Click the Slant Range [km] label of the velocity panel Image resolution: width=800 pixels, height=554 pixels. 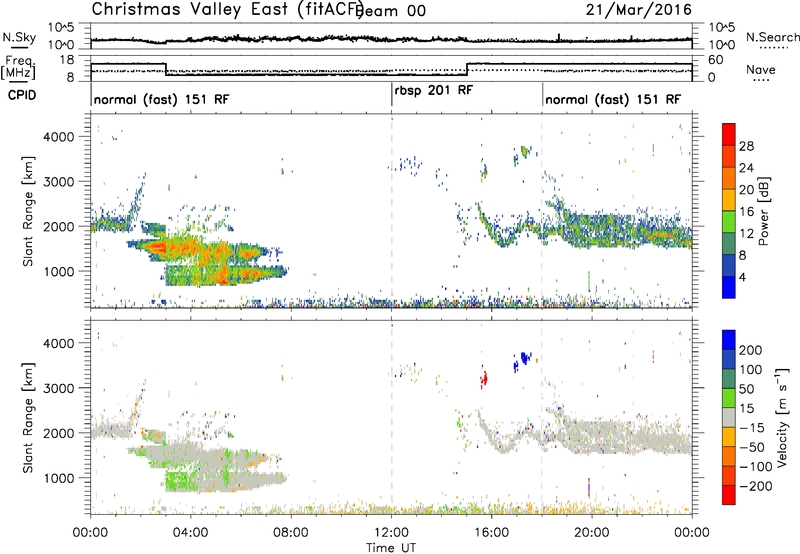pyautogui.click(x=28, y=418)
